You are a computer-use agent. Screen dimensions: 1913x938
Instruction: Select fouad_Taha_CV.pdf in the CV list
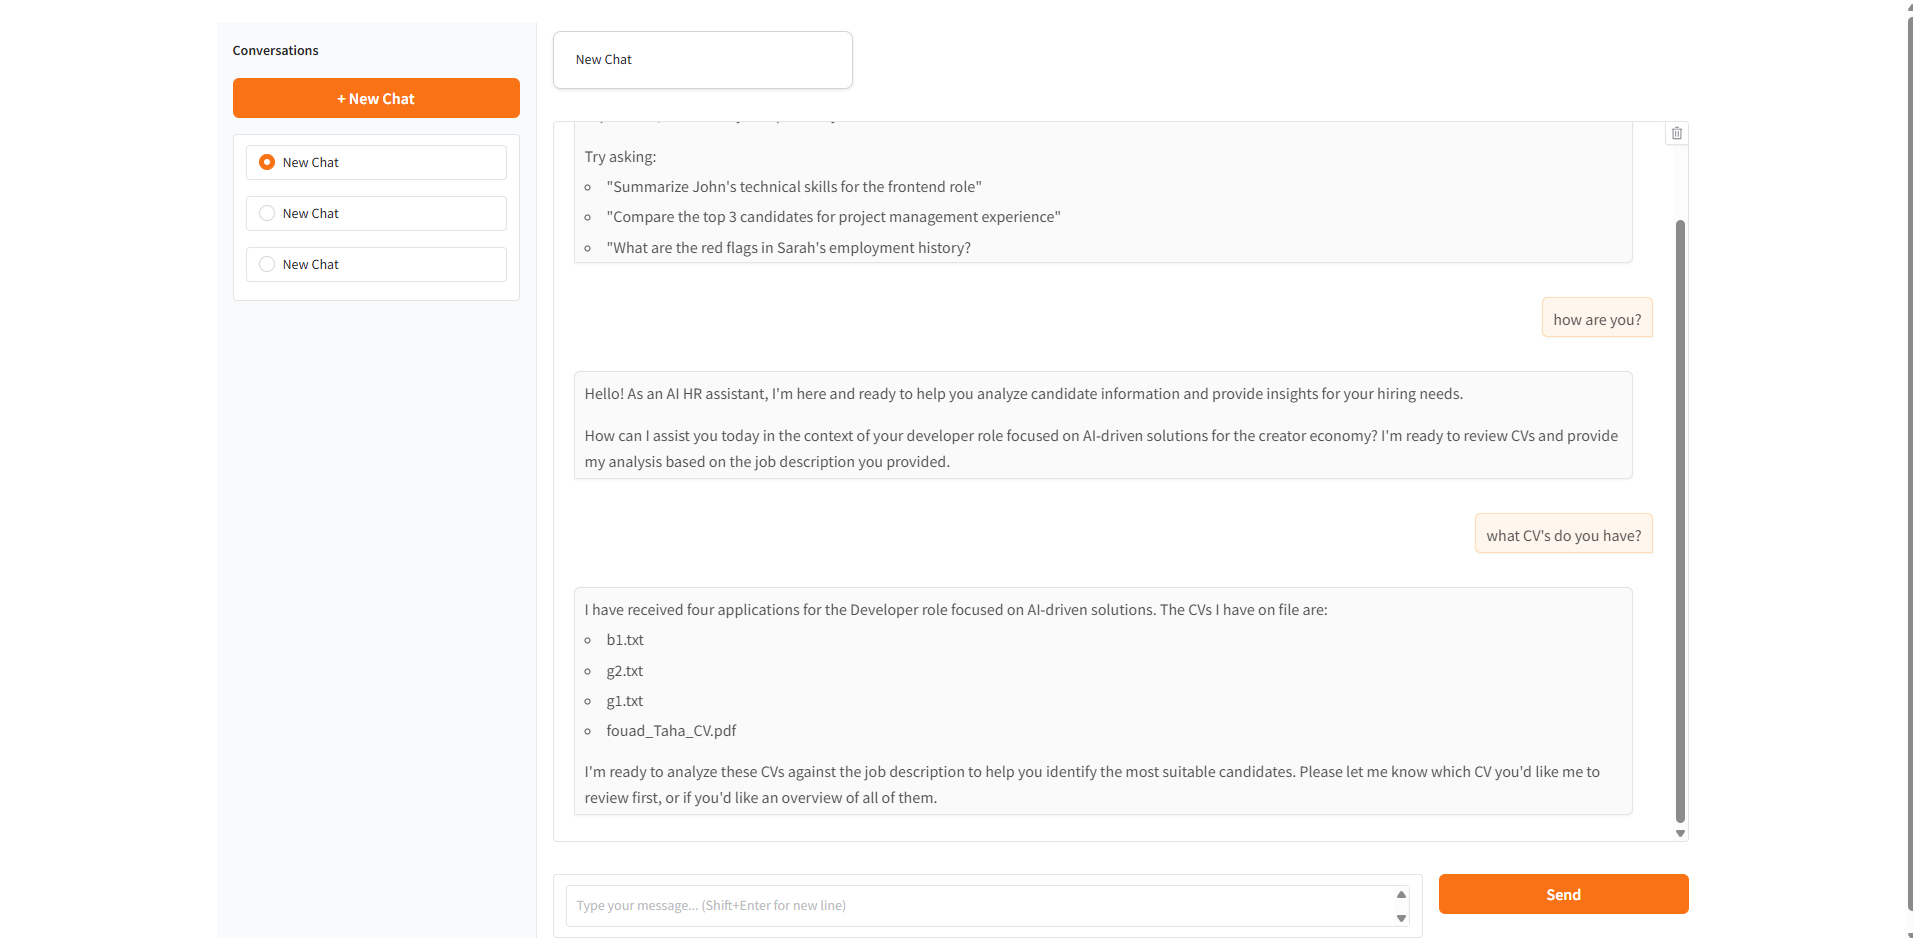[671, 730]
